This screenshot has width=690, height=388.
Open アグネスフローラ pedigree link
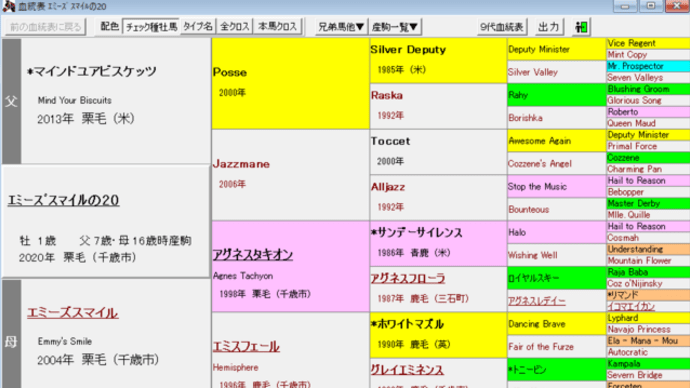click(407, 278)
